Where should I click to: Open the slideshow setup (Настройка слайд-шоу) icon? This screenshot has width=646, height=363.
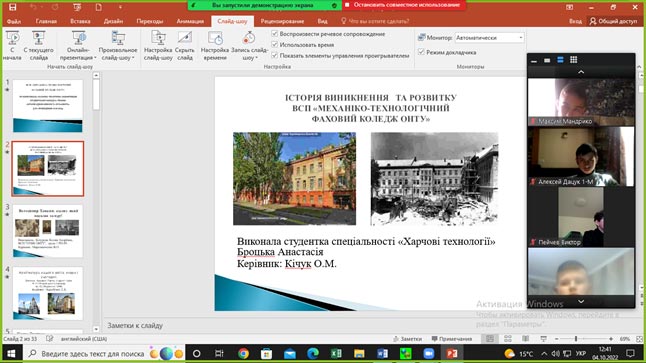[158, 38]
